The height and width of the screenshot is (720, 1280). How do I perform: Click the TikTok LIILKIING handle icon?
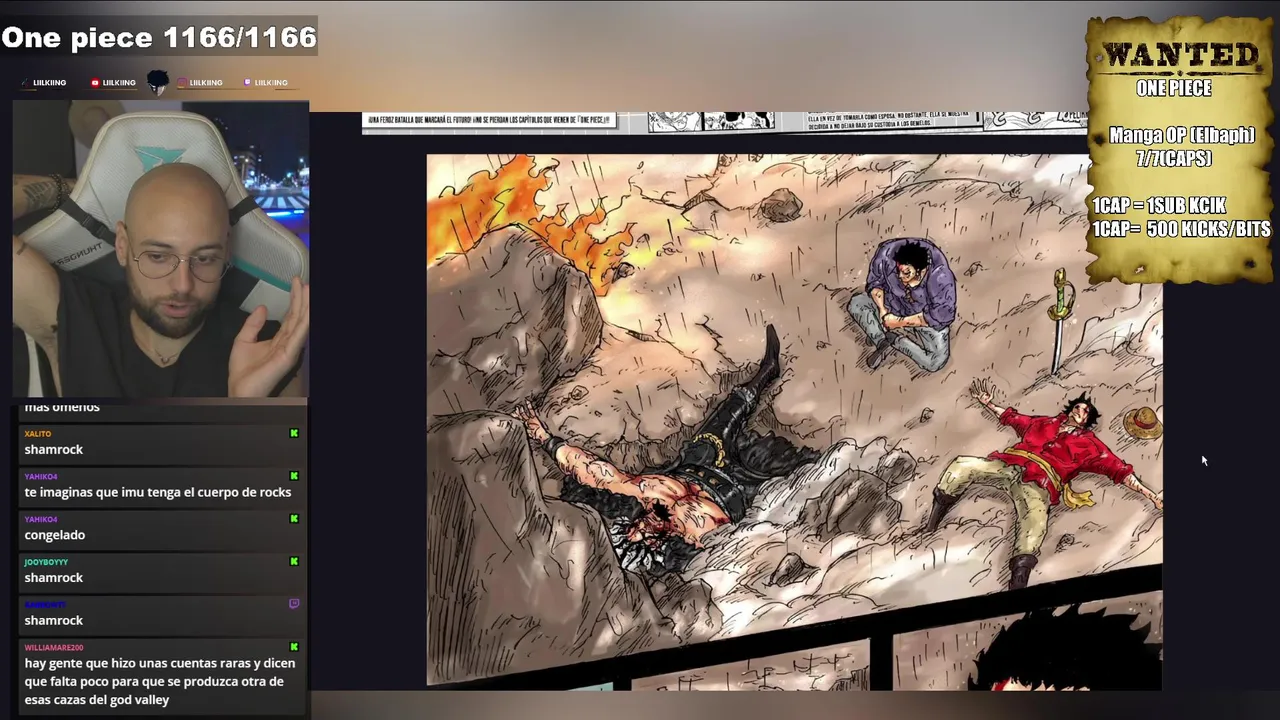coord(26,83)
